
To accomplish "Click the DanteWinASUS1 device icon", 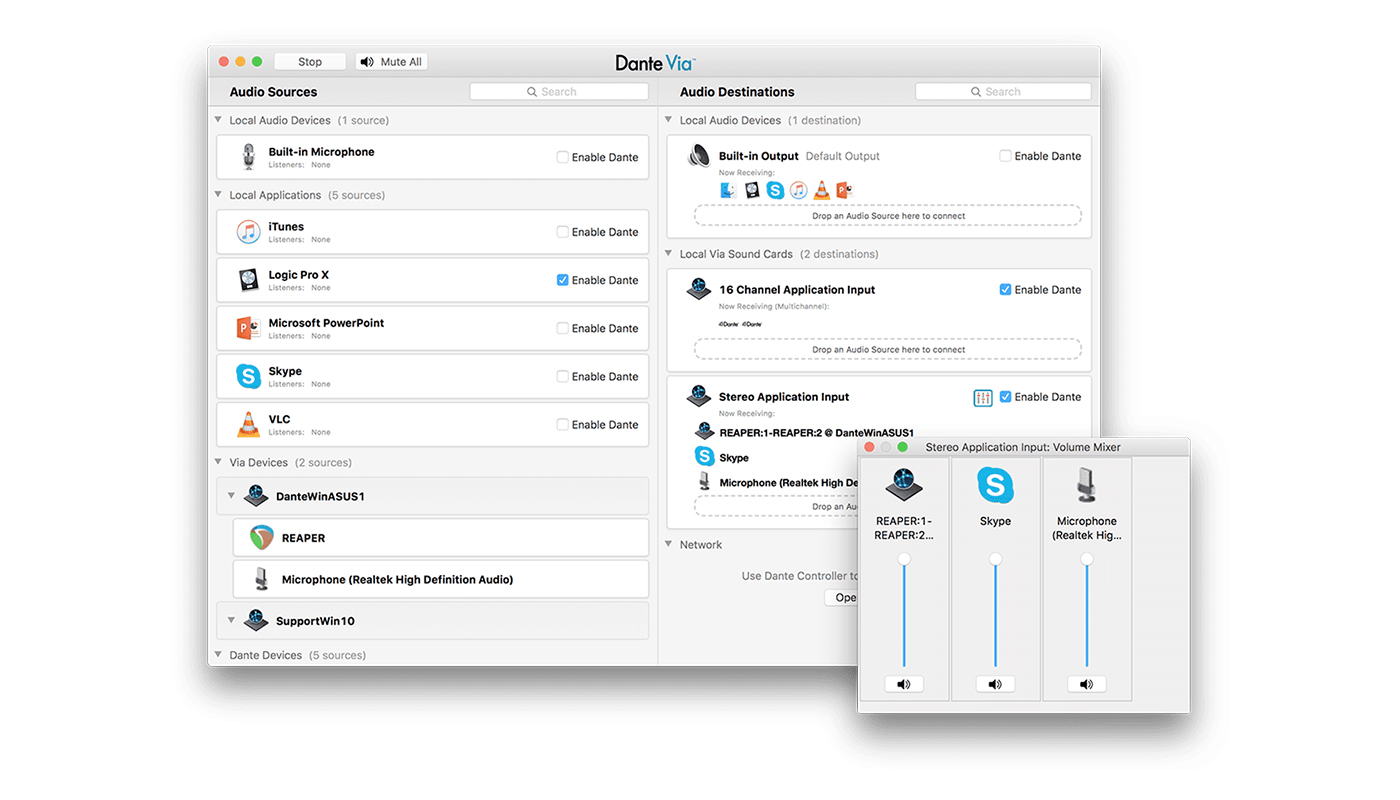I will [x=256, y=496].
